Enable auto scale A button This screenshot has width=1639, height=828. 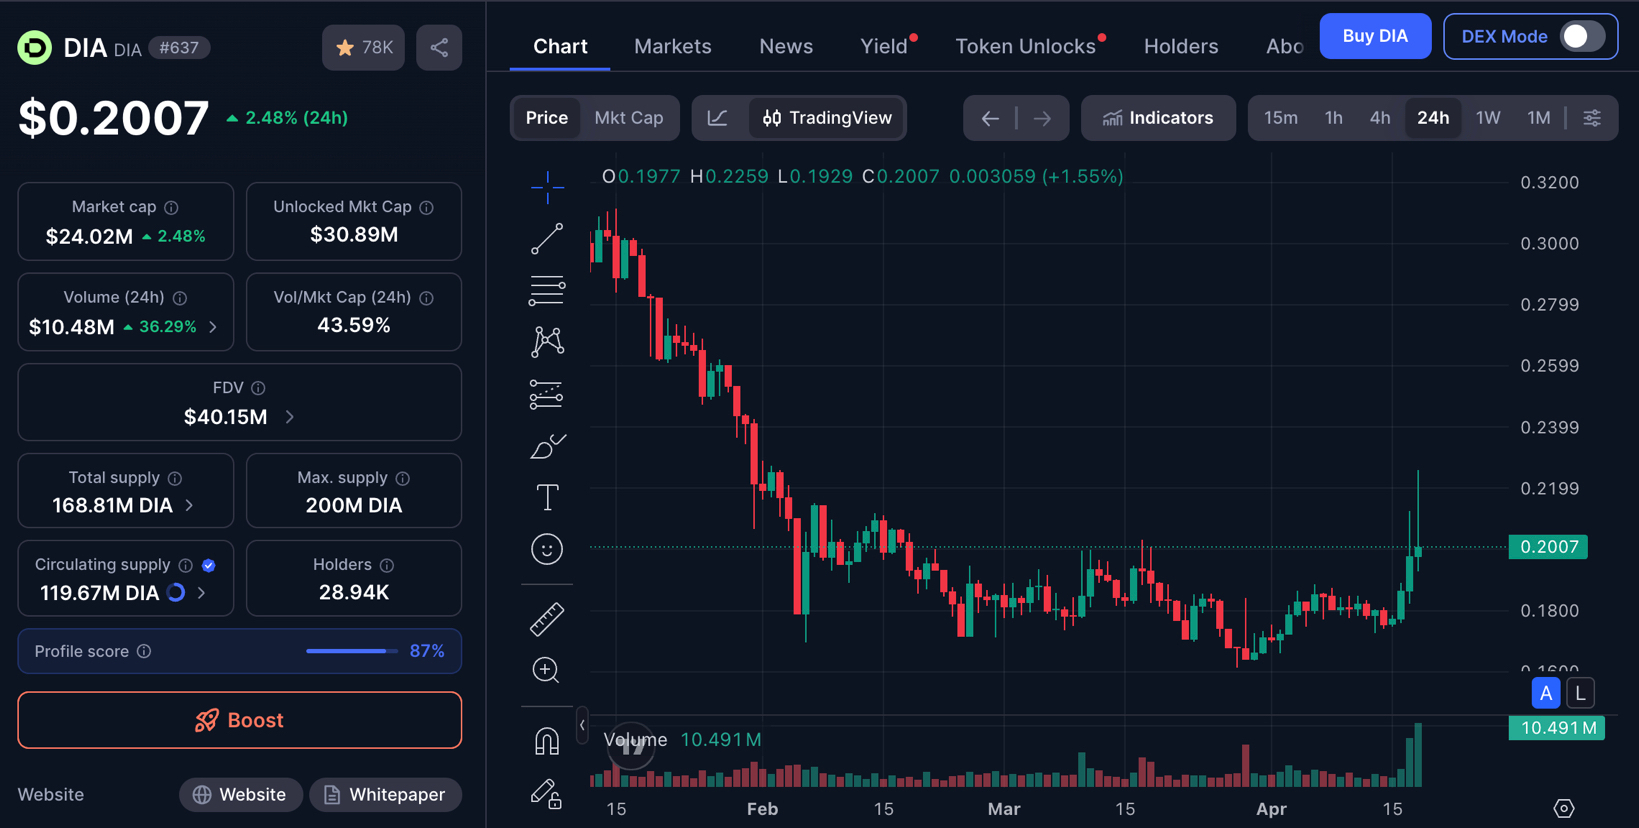point(1546,693)
